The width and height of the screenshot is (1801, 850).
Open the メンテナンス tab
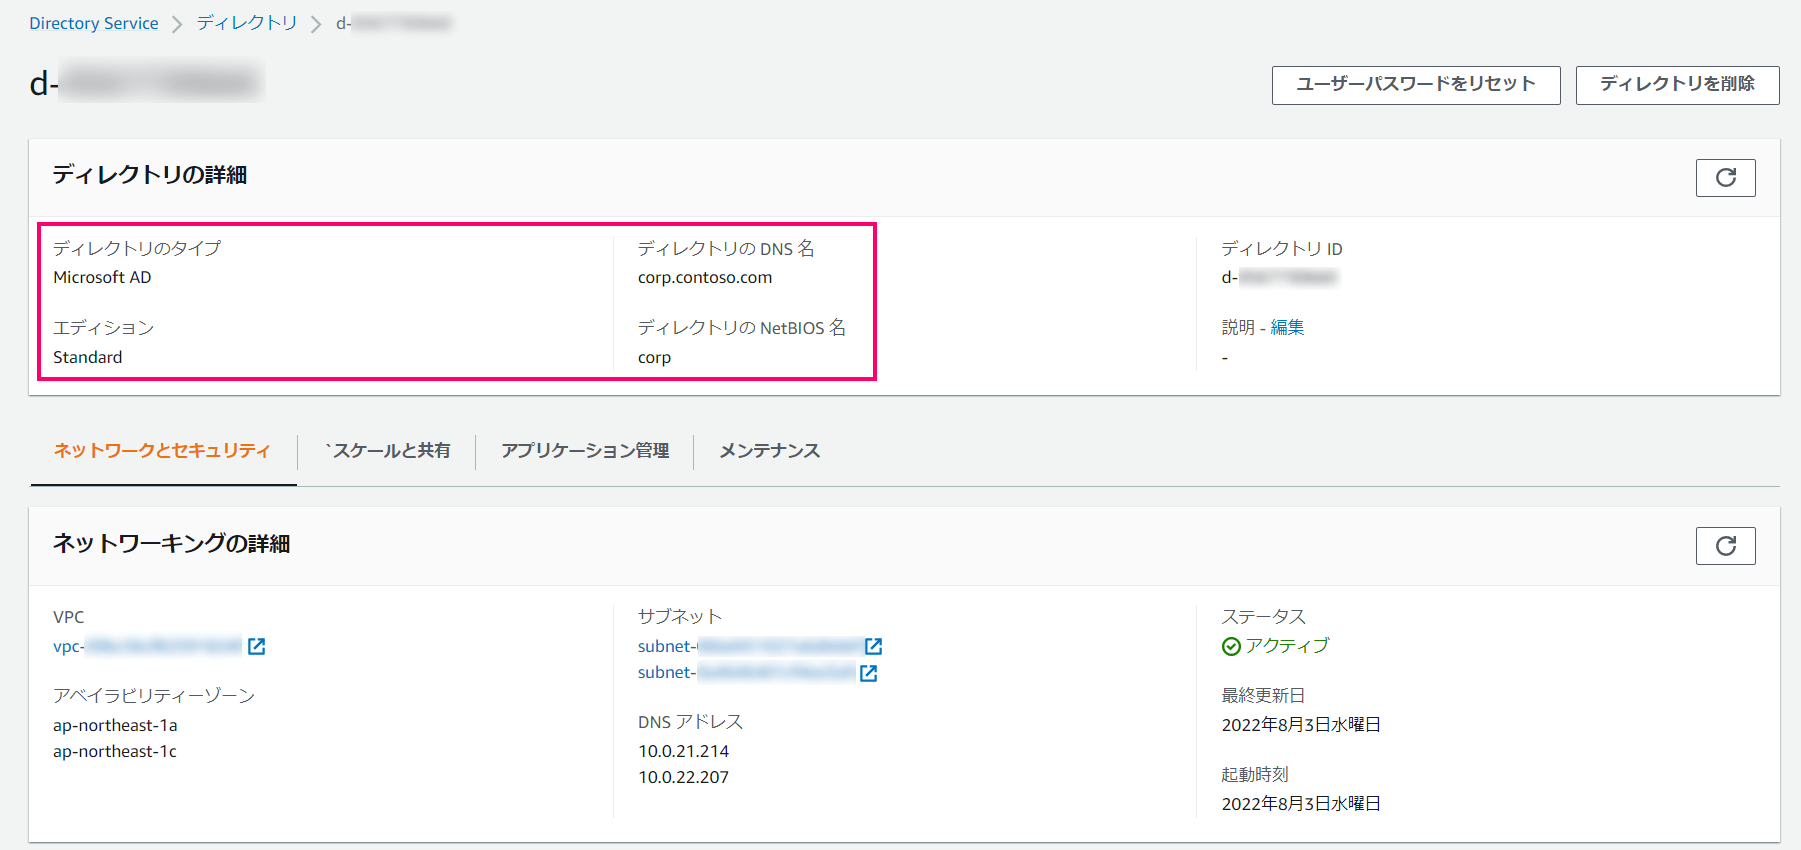coord(769,451)
